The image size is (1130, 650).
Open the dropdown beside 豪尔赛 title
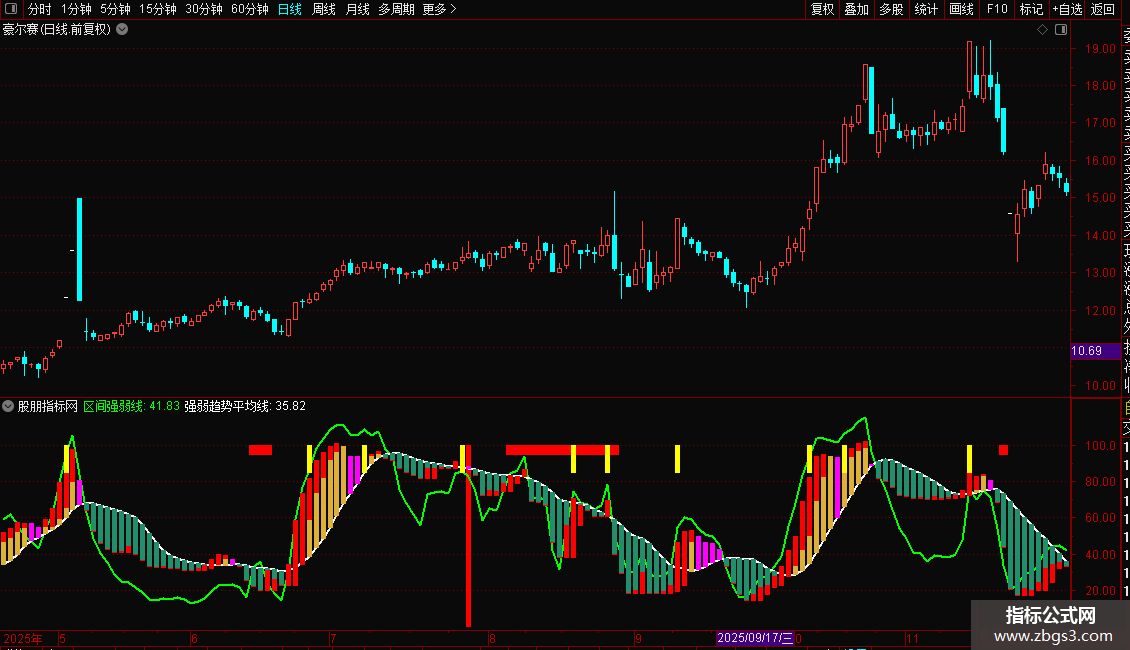point(123,30)
